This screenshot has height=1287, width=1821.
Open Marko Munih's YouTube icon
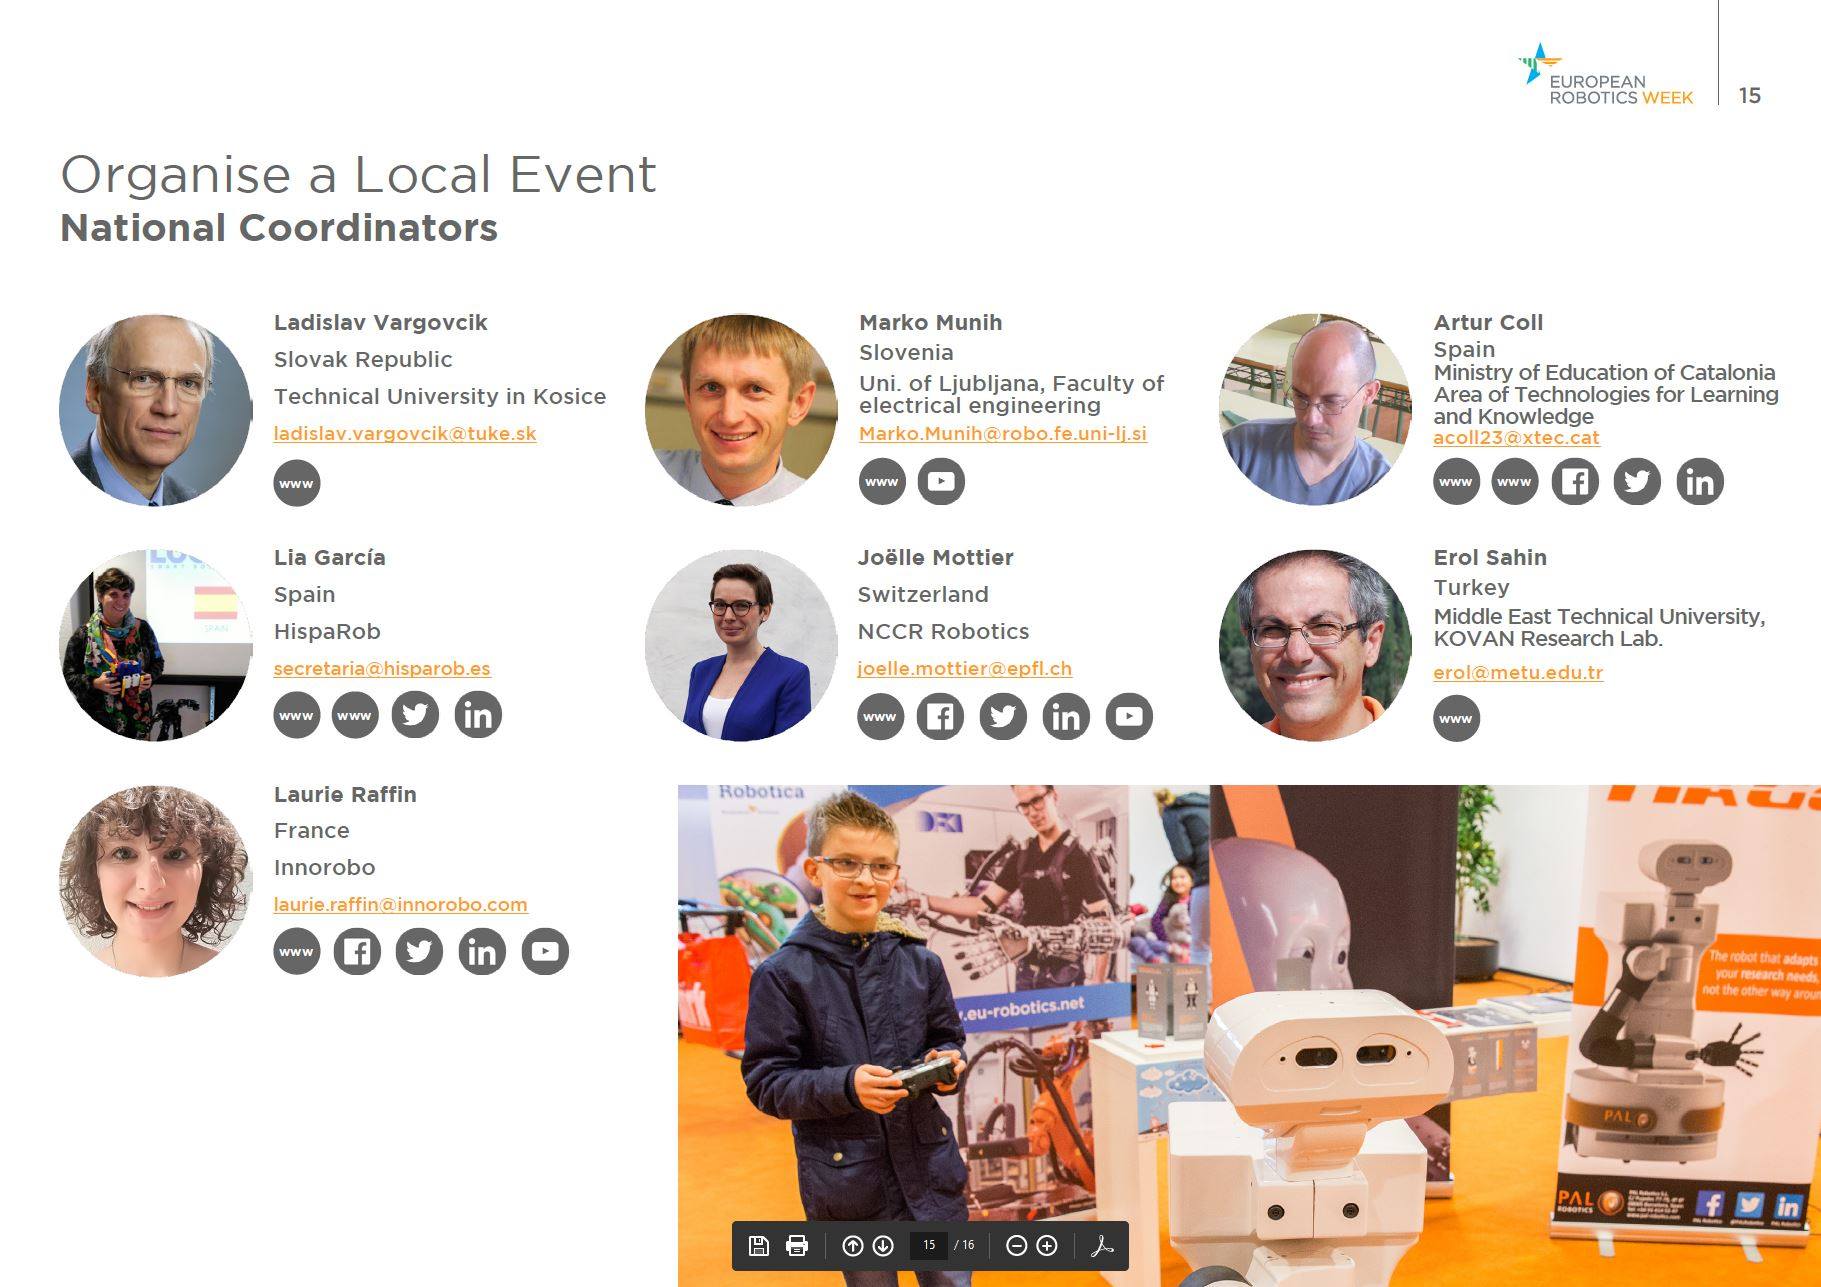941,481
